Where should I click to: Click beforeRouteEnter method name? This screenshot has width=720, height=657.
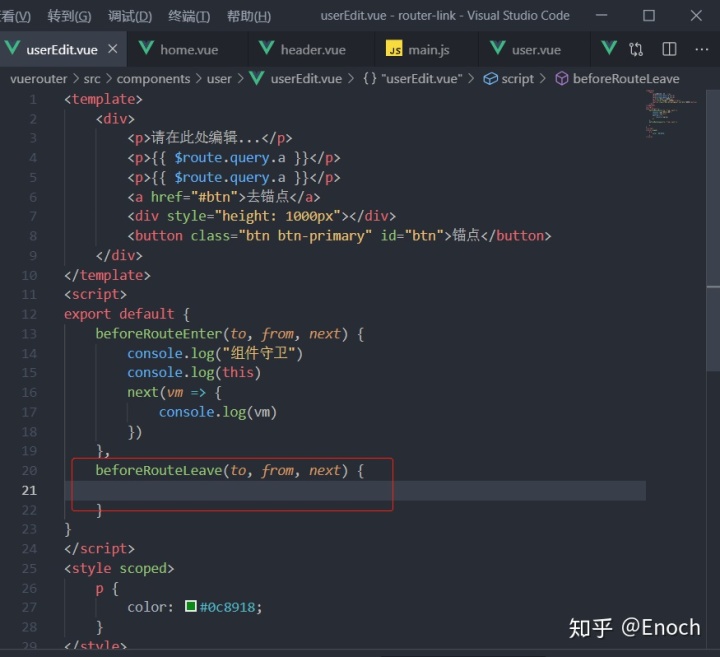click(x=158, y=334)
